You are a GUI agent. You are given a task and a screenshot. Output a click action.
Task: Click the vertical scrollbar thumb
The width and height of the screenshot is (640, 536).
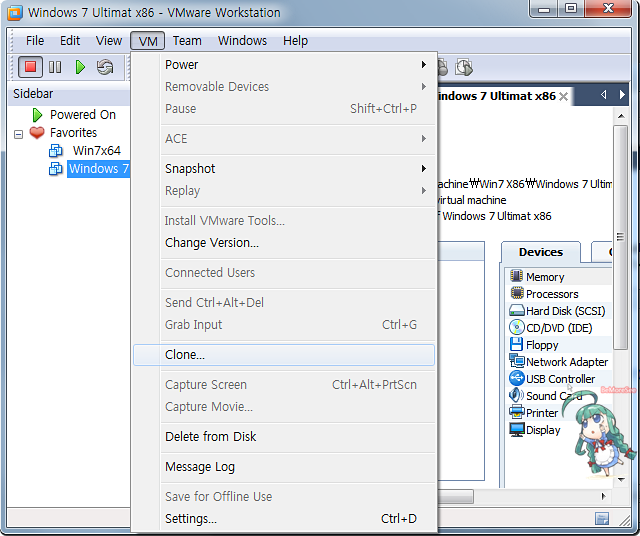[621, 237]
